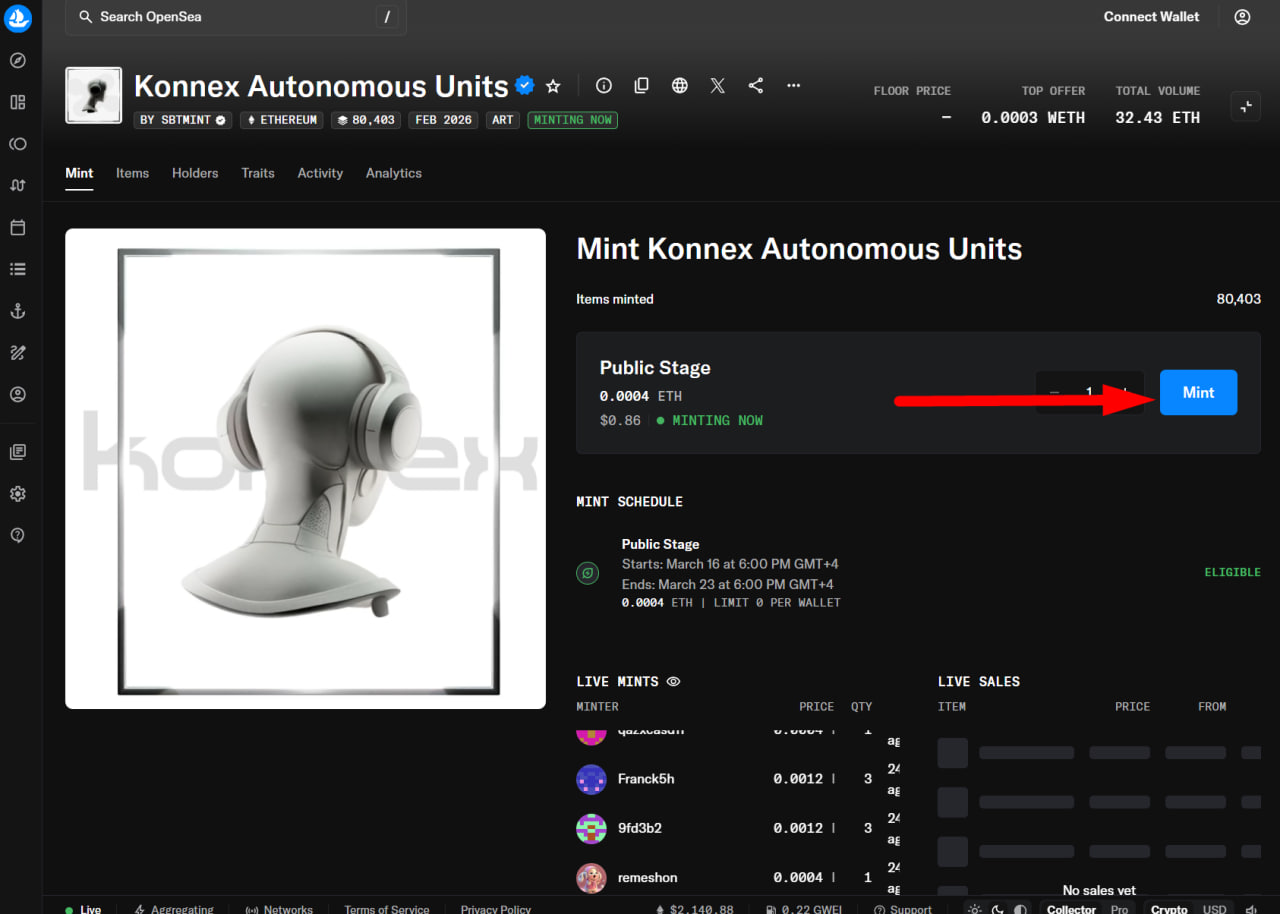Screen dimensions: 1280x914
Task: Open minter Franck5h profile
Action: [646, 779]
